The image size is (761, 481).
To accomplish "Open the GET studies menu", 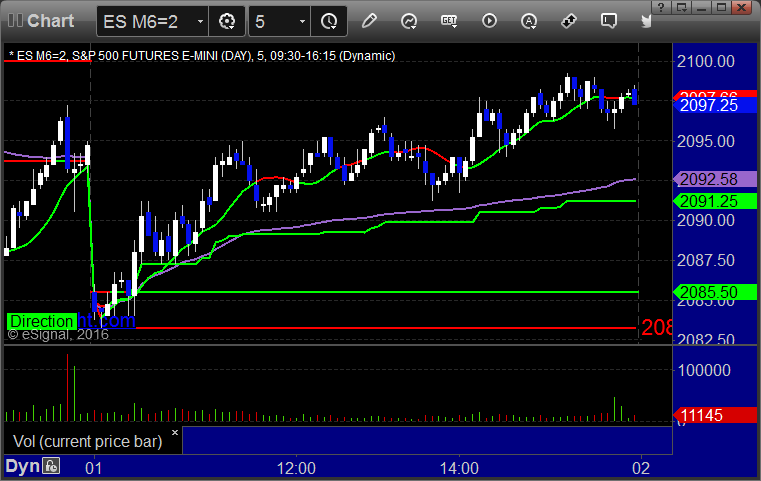I will (449, 21).
